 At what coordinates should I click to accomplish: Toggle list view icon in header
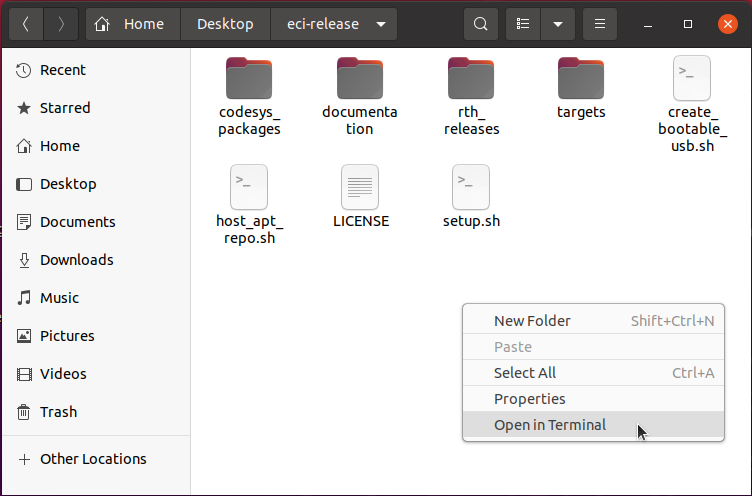click(x=523, y=24)
